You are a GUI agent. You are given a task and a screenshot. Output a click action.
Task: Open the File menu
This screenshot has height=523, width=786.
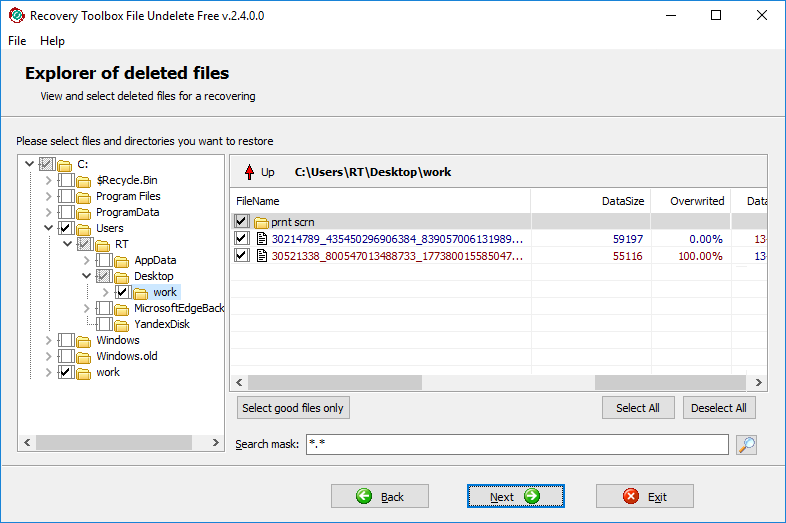point(17,41)
